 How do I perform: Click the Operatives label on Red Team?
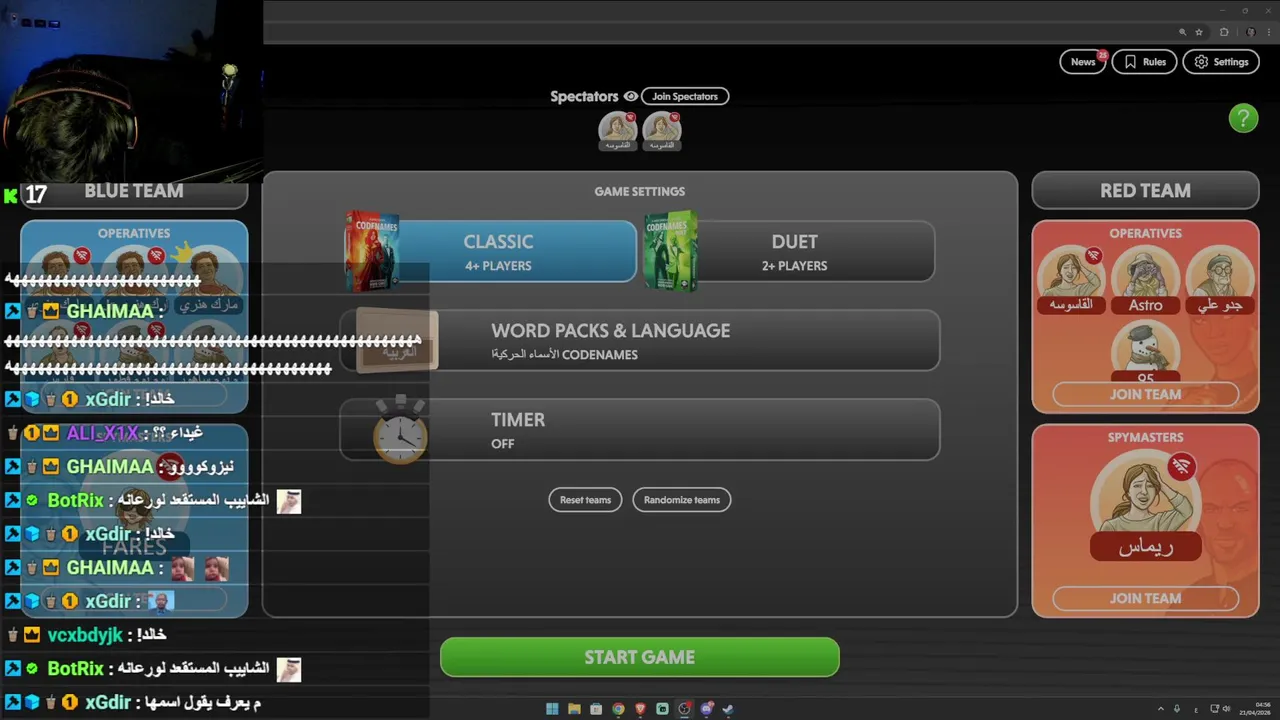(1145, 233)
